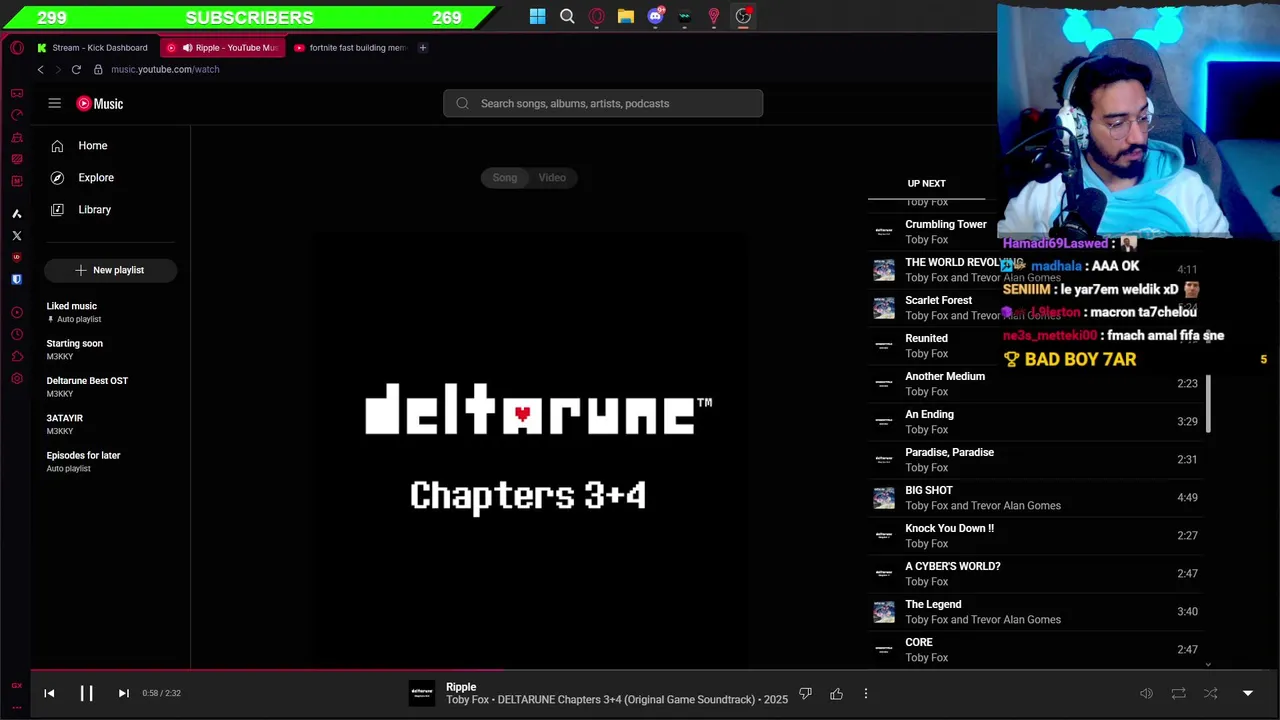This screenshot has width=1280, height=720.
Task: Play BIG SHOT from the queue
Action: click(1036, 498)
